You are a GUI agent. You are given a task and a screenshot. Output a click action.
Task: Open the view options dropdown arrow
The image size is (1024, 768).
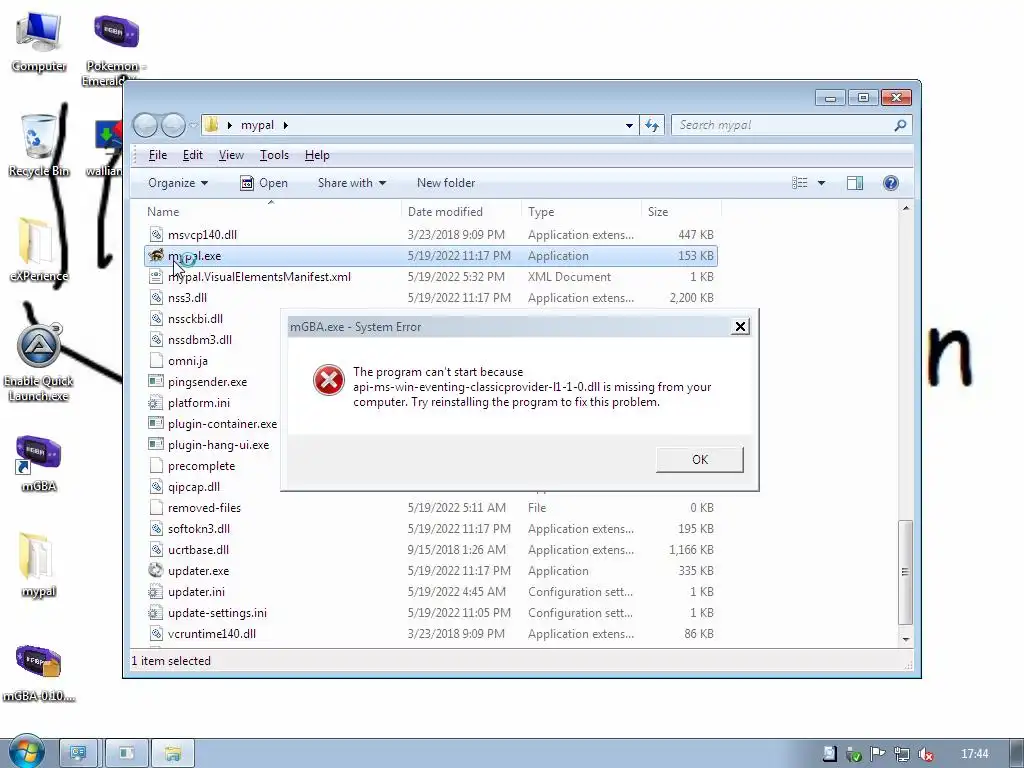[x=822, y=183]
